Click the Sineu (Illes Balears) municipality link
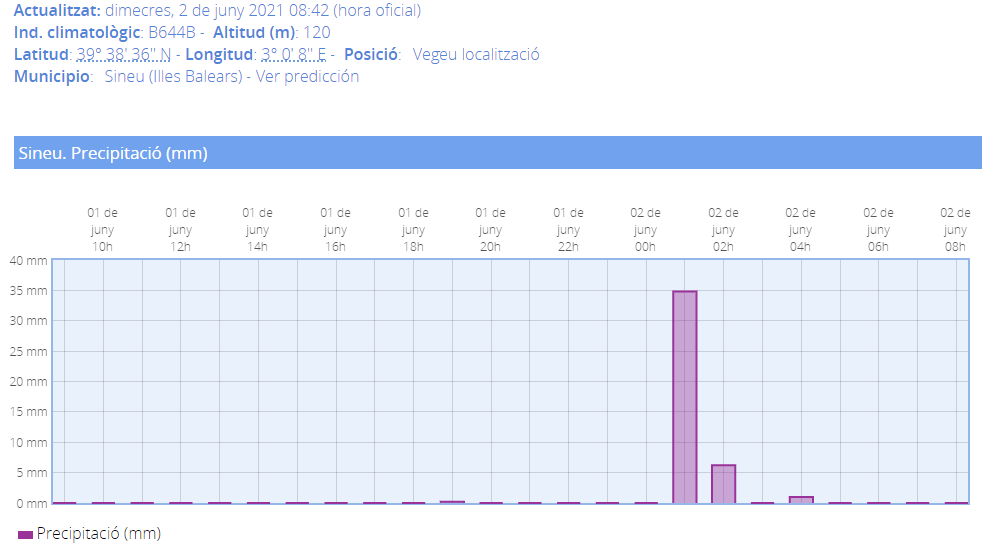The width and height of the screenshot is (989, 550). 173,76
